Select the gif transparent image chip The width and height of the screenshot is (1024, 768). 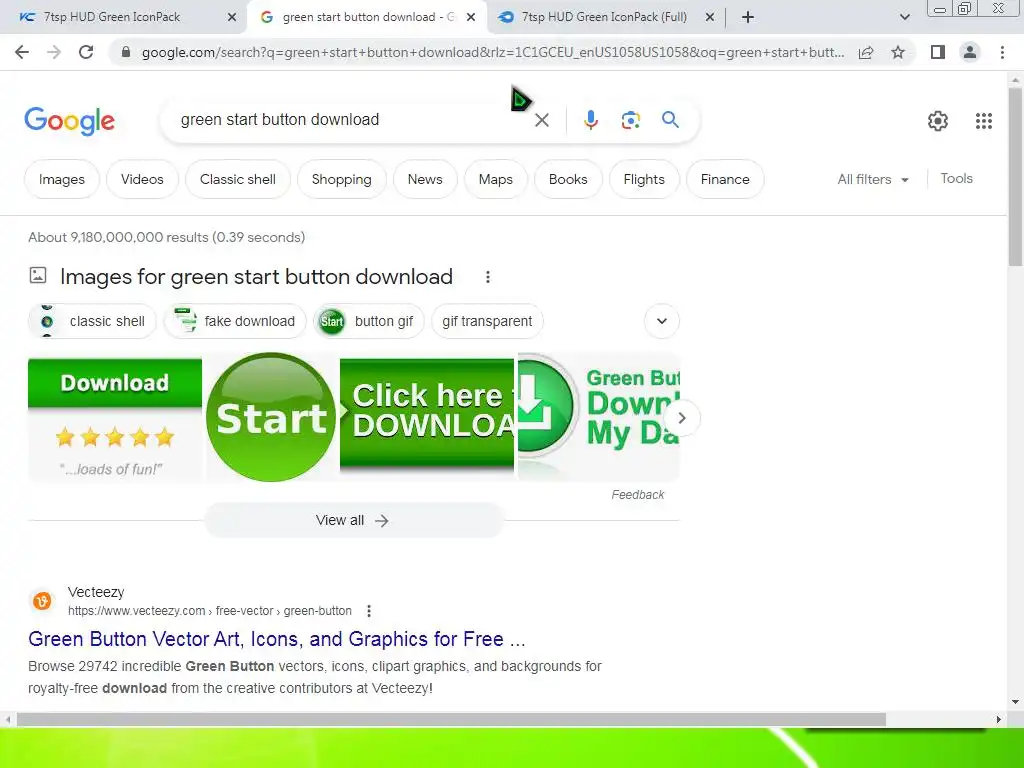coord(487,321)
